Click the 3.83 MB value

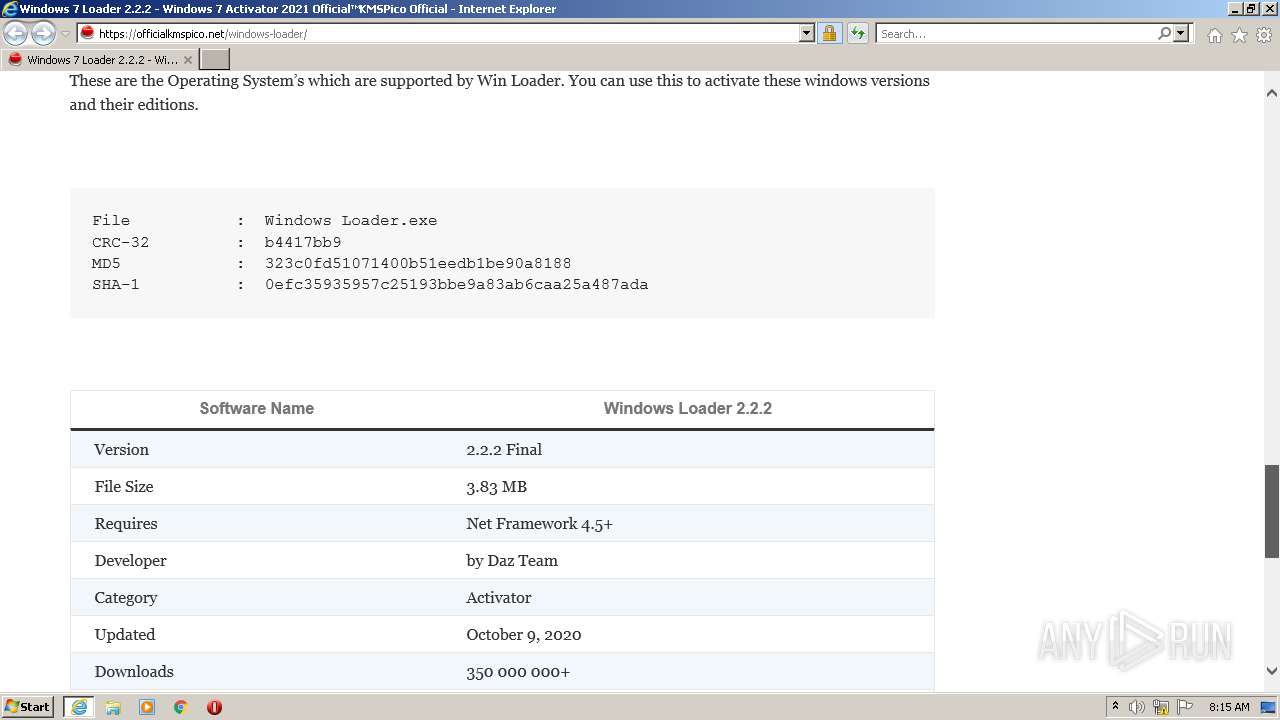click(496, 486)
